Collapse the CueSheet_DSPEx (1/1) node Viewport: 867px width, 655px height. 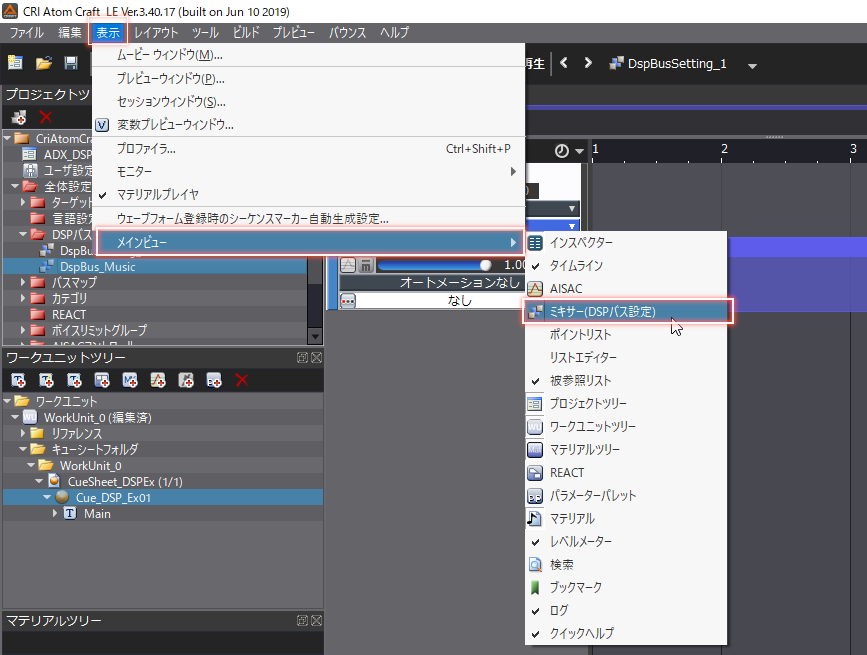coord(39,481)
